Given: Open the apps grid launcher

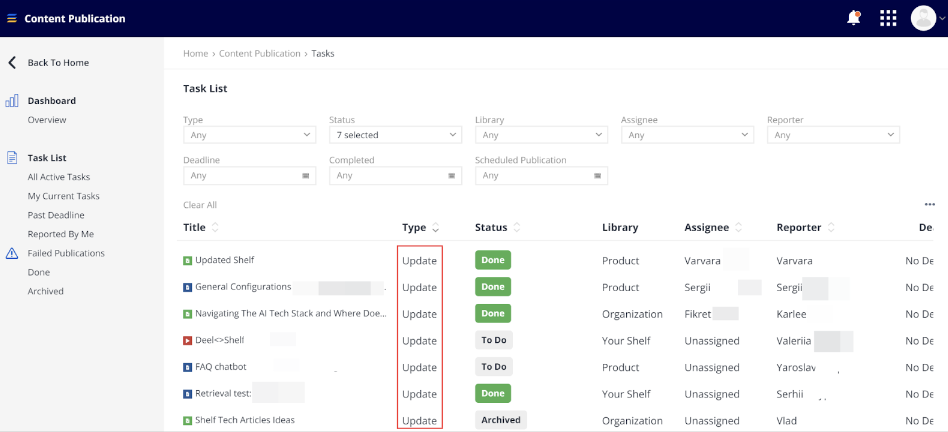Looking at the screenshot, I should pyautogui.click(x=888, y=18).
